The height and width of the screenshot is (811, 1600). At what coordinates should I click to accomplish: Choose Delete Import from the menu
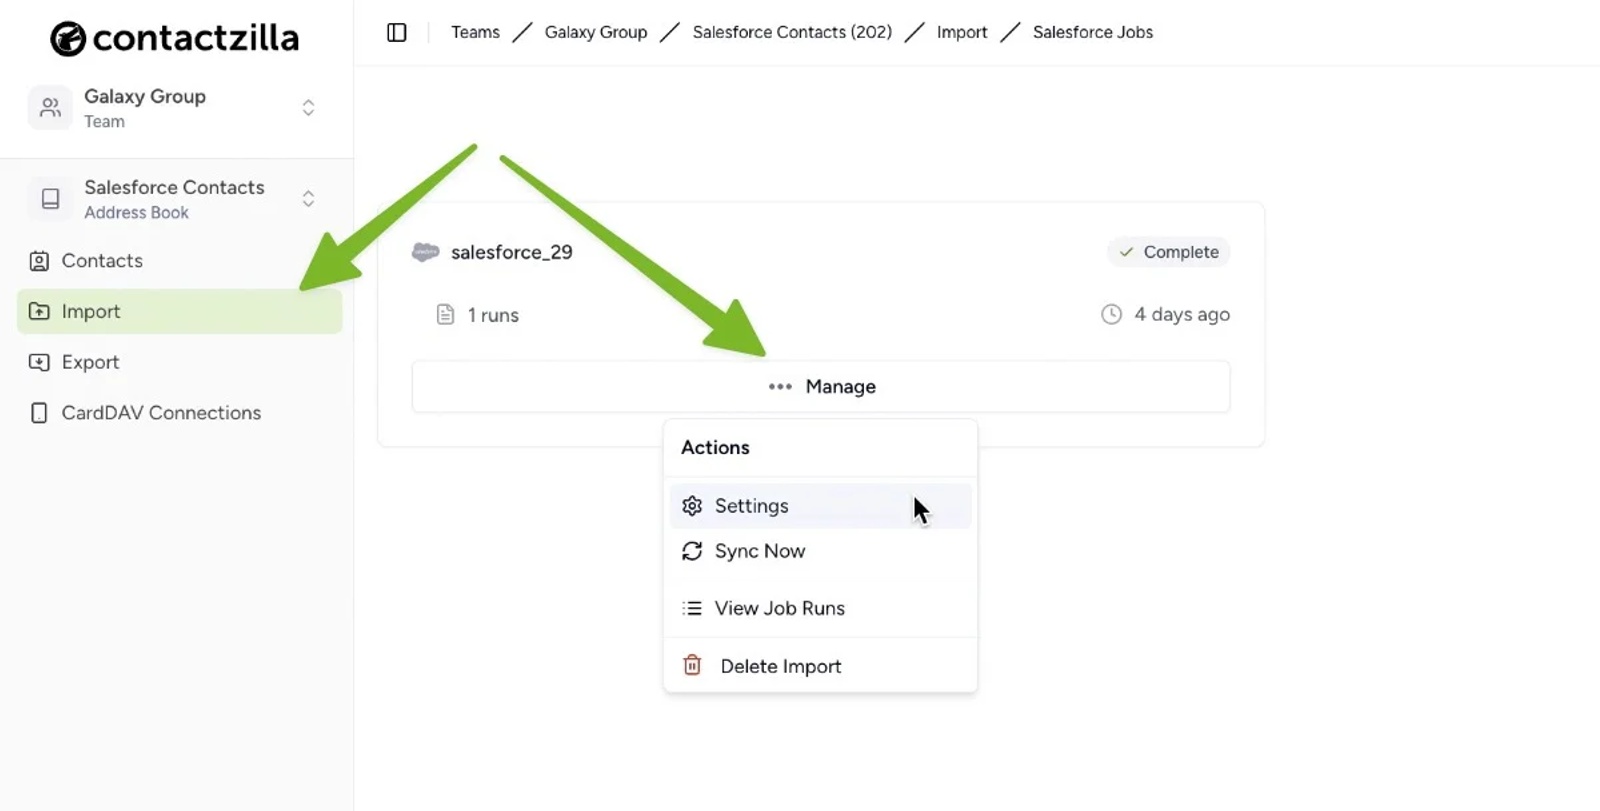pos(820,665)
